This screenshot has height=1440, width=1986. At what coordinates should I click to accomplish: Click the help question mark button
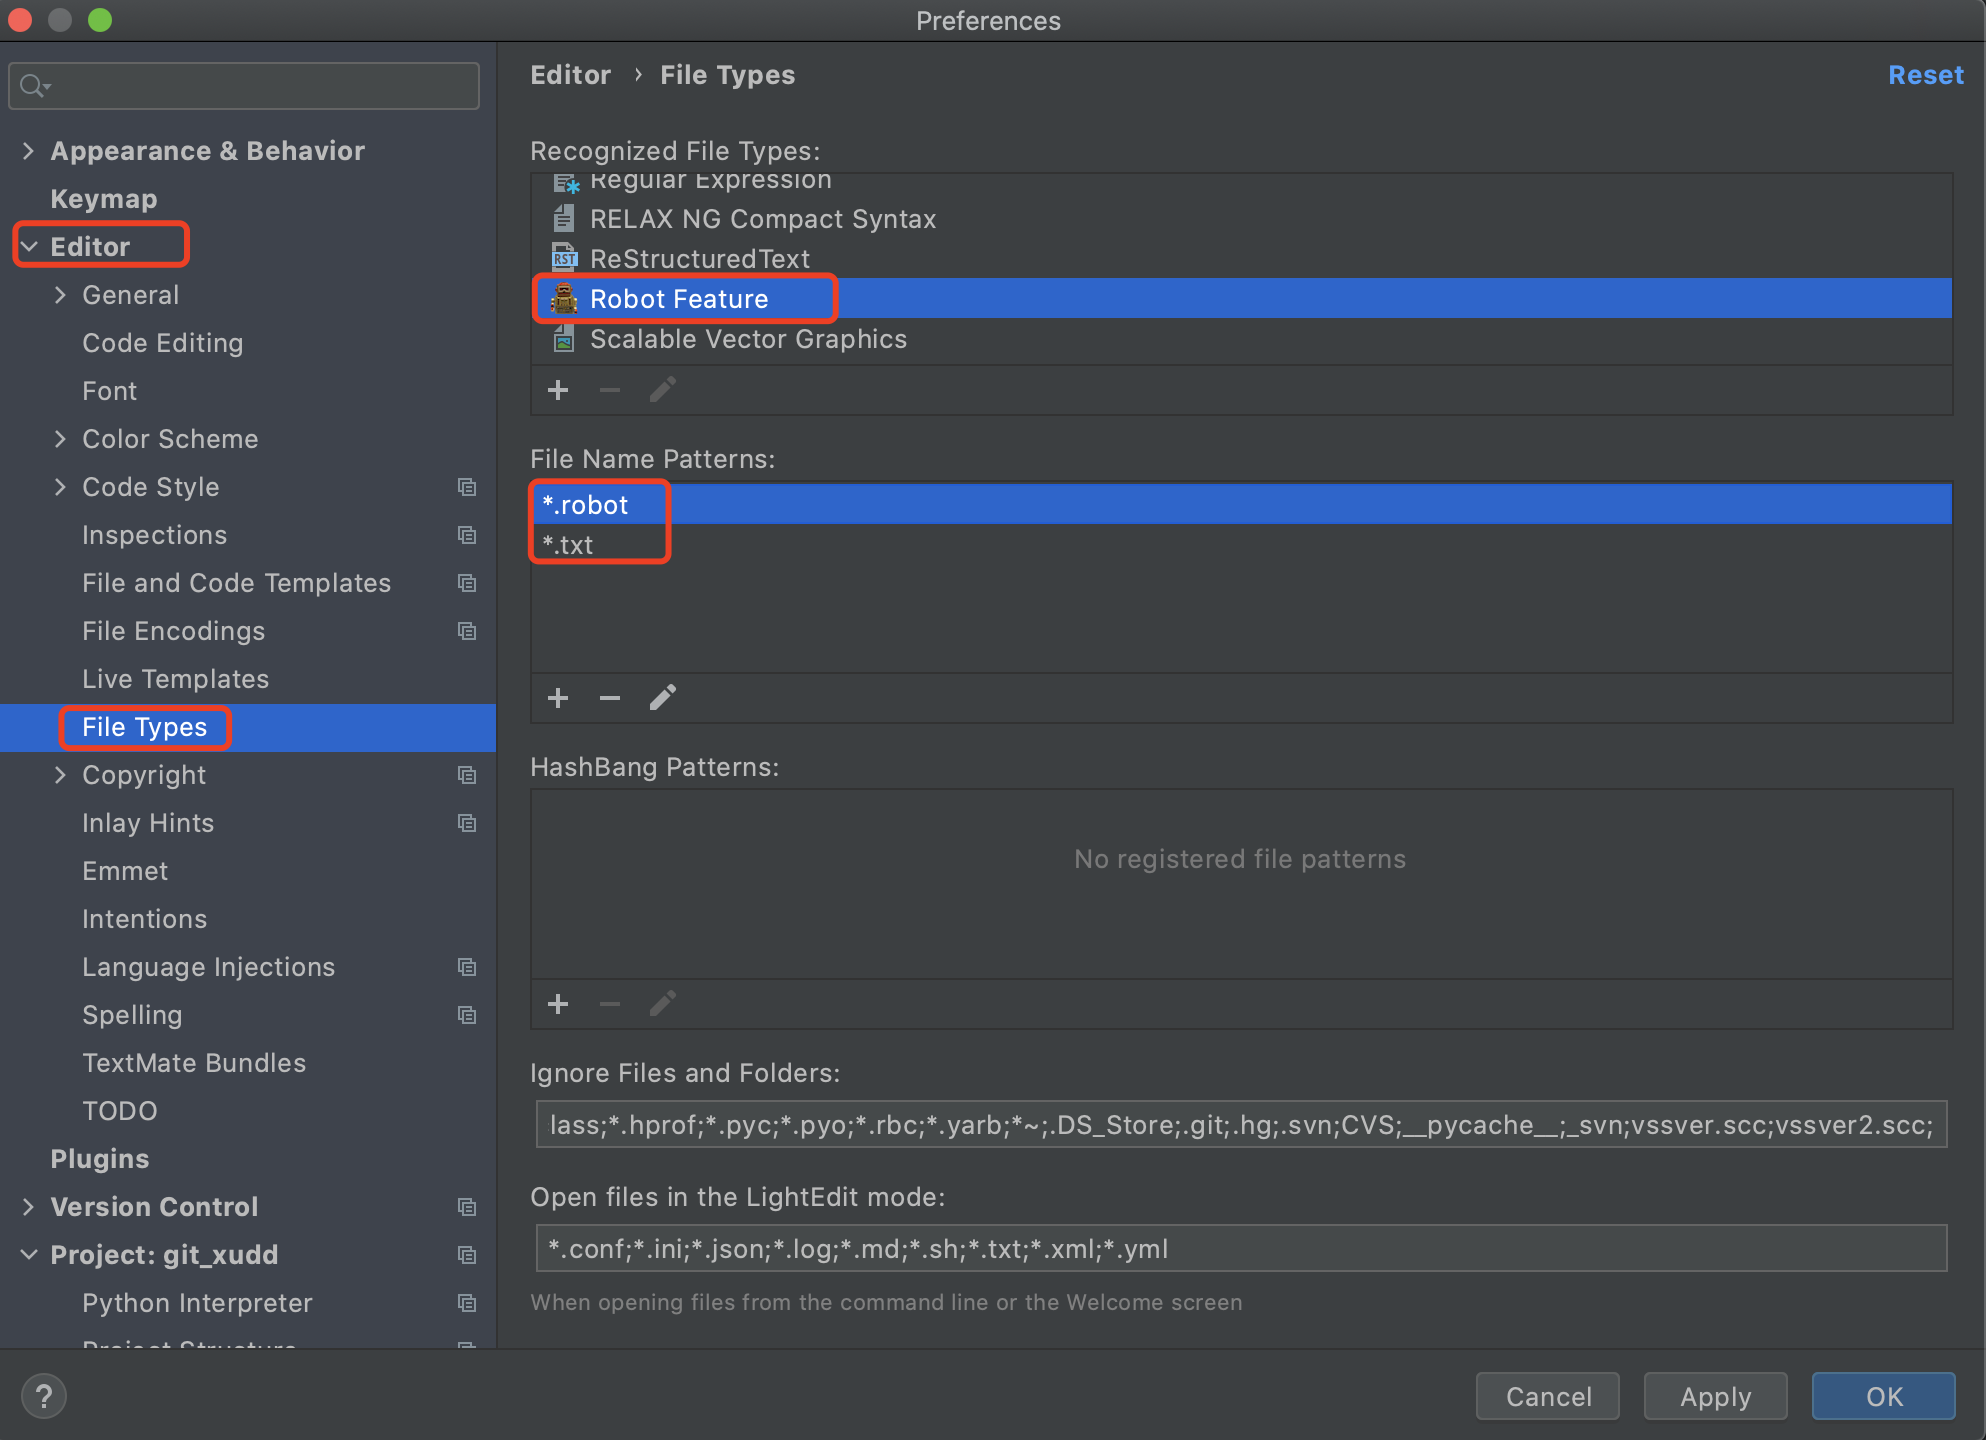click(44, 1396)
